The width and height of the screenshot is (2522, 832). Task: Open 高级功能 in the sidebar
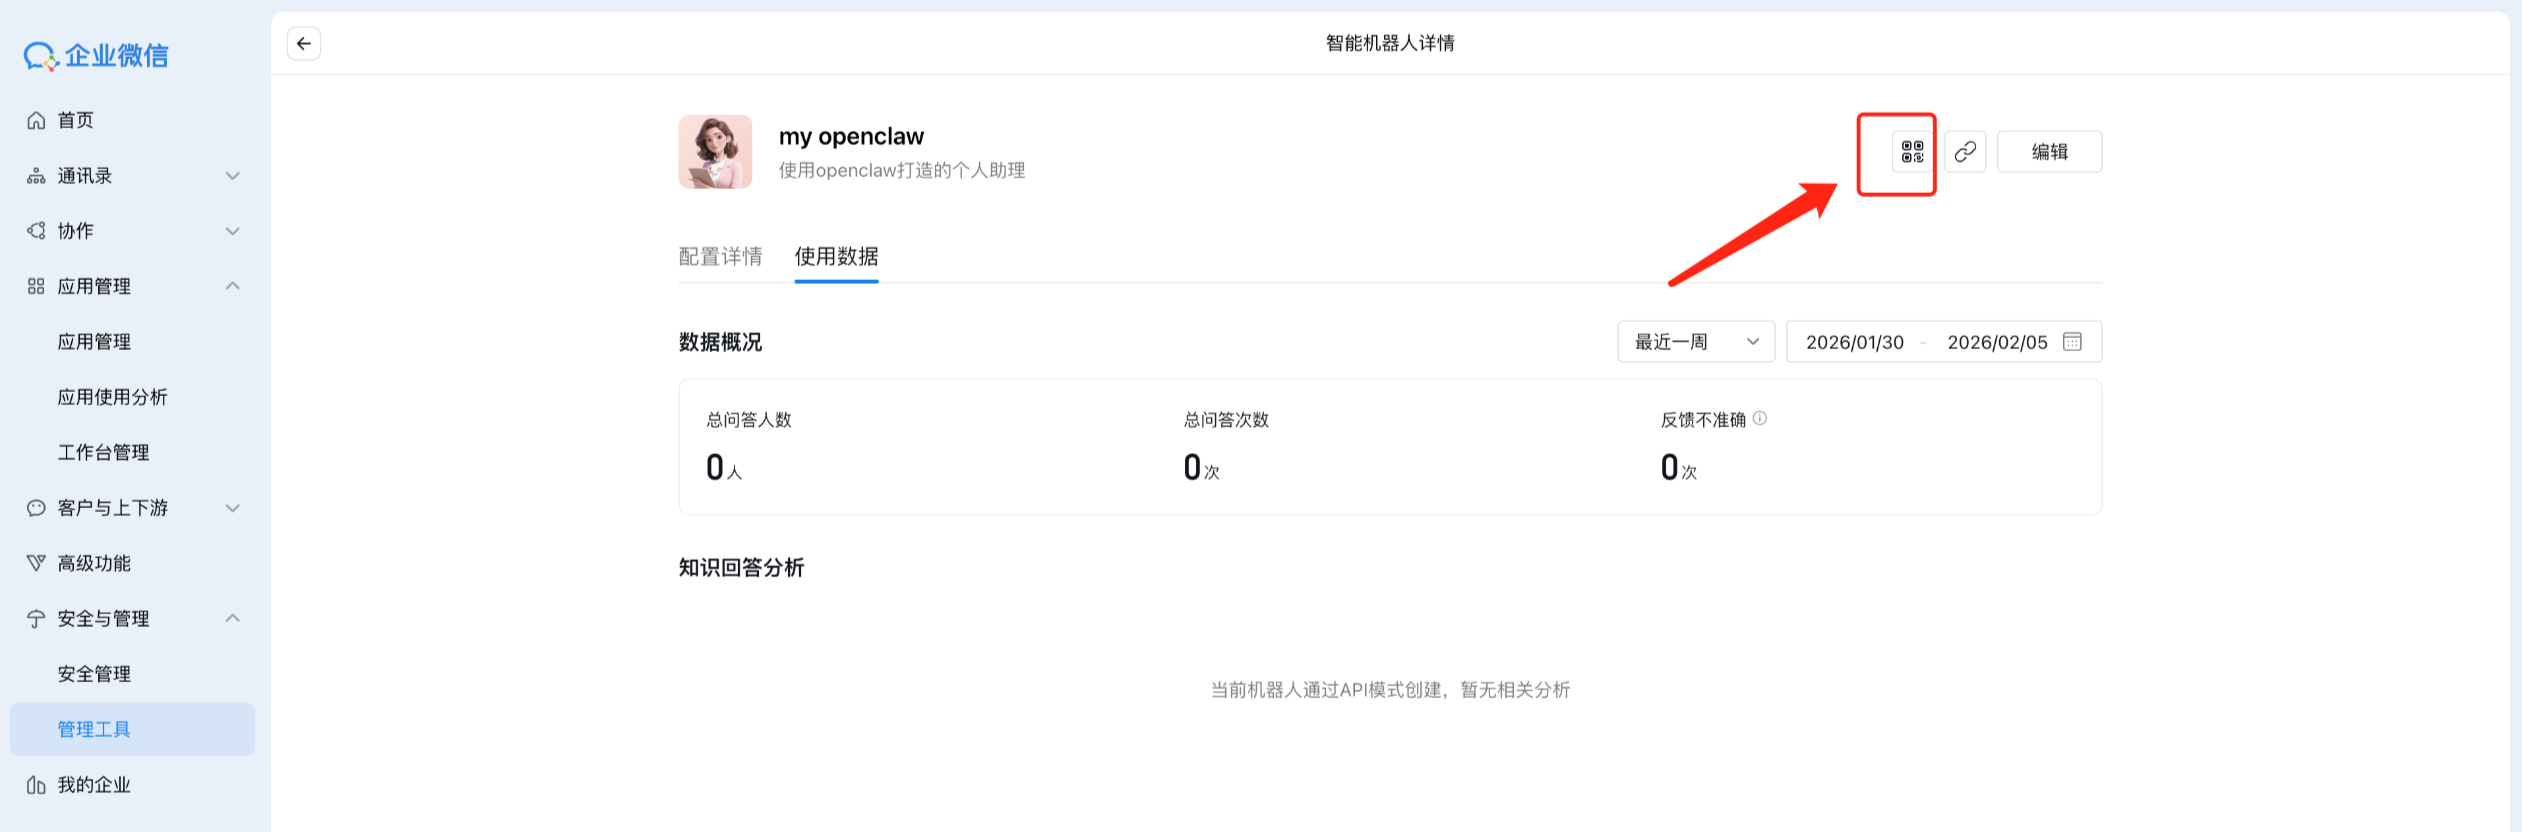(93, 564)
